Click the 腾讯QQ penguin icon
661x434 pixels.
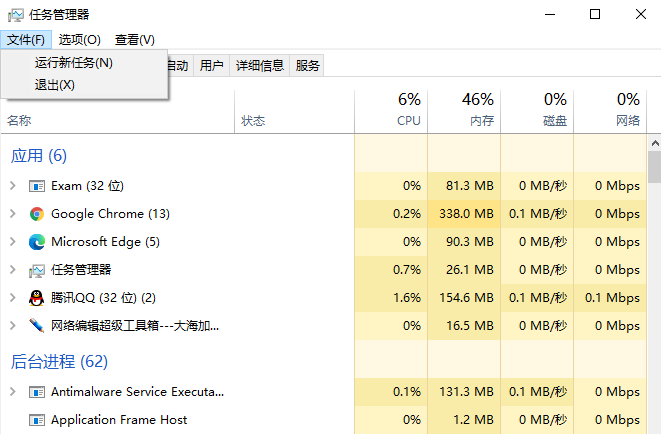(x=37, y=298)
